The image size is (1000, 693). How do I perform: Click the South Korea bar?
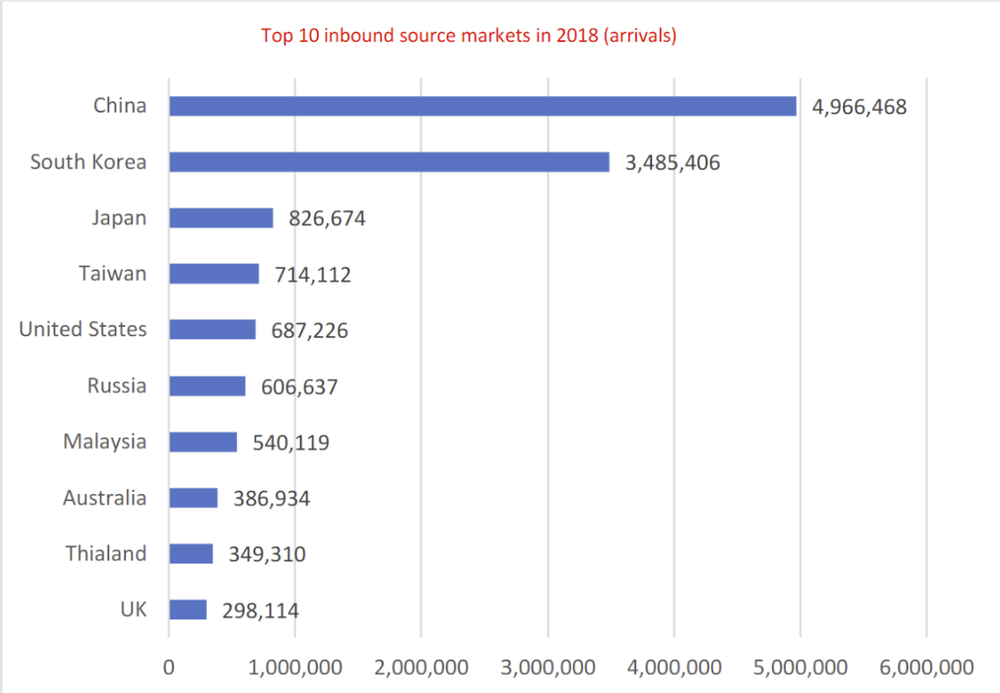coord(389,162)
